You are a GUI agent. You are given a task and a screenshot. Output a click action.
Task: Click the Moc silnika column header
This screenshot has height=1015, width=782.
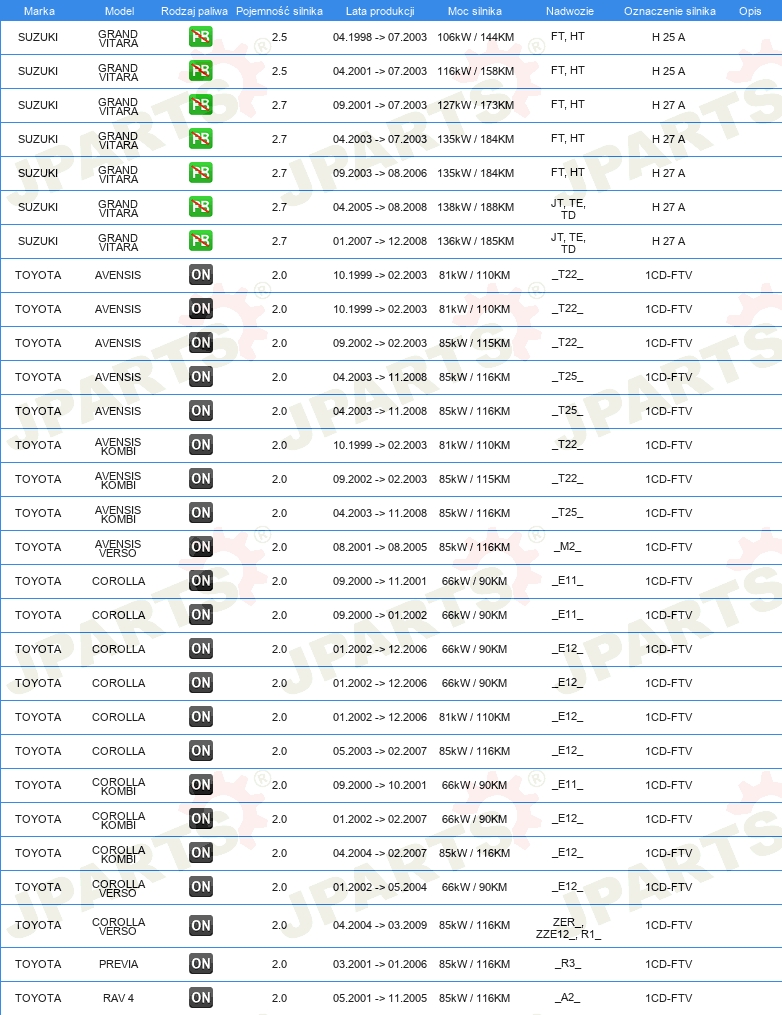(x=475, y=11)
